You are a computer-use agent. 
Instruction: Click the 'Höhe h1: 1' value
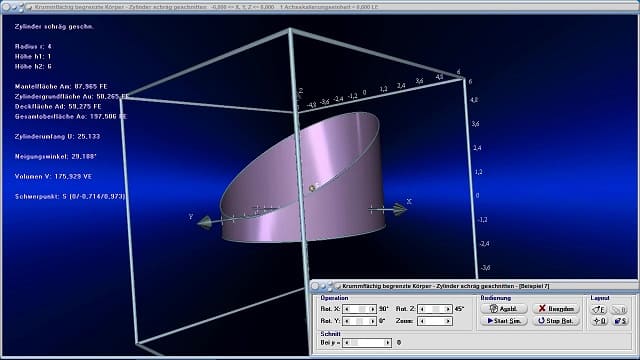(33, 56)
